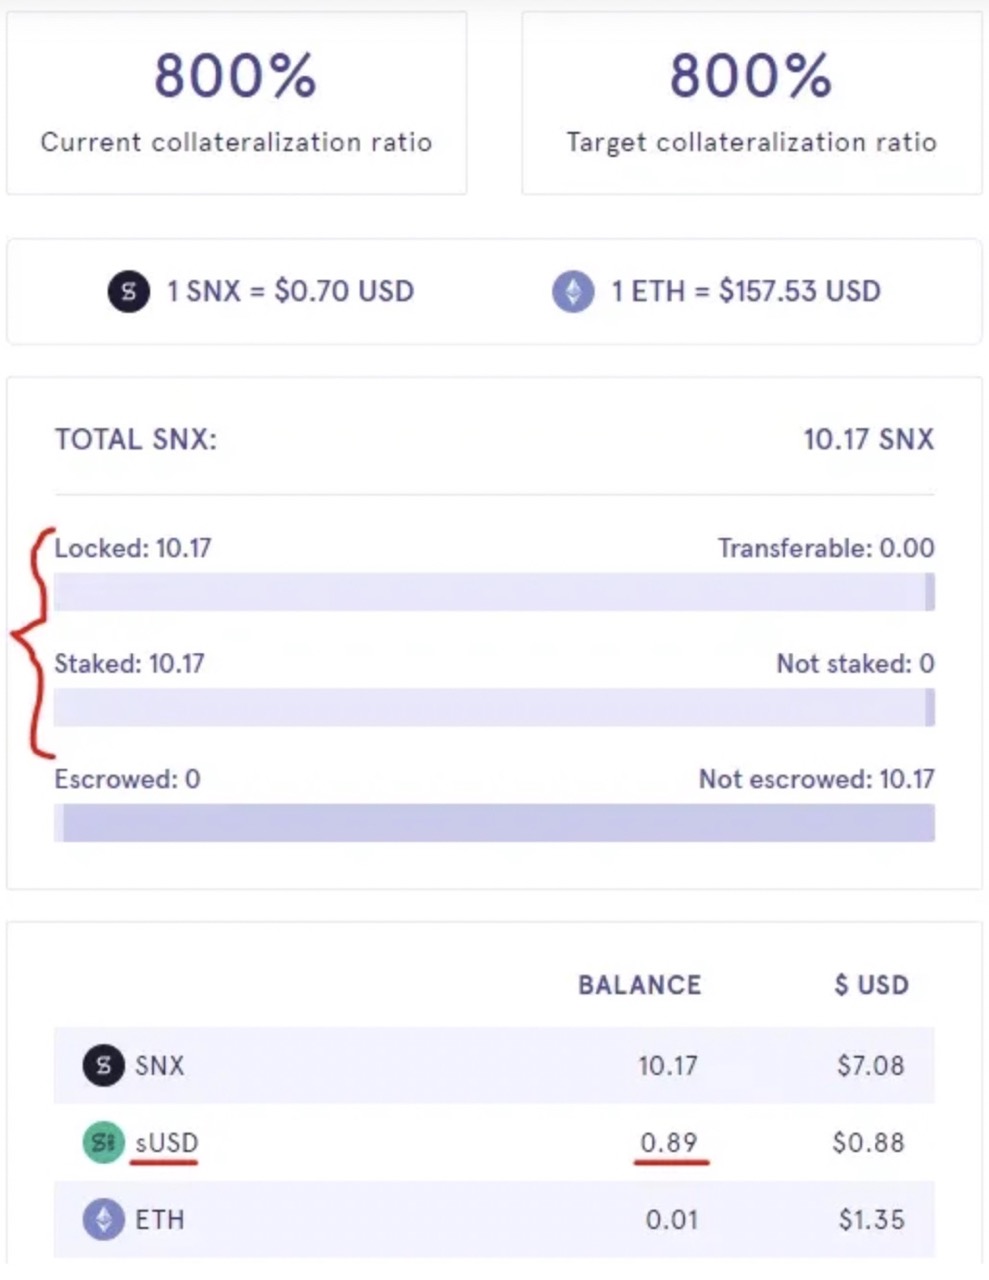Click the ETH icon in balance list

tap(101, 1219)
